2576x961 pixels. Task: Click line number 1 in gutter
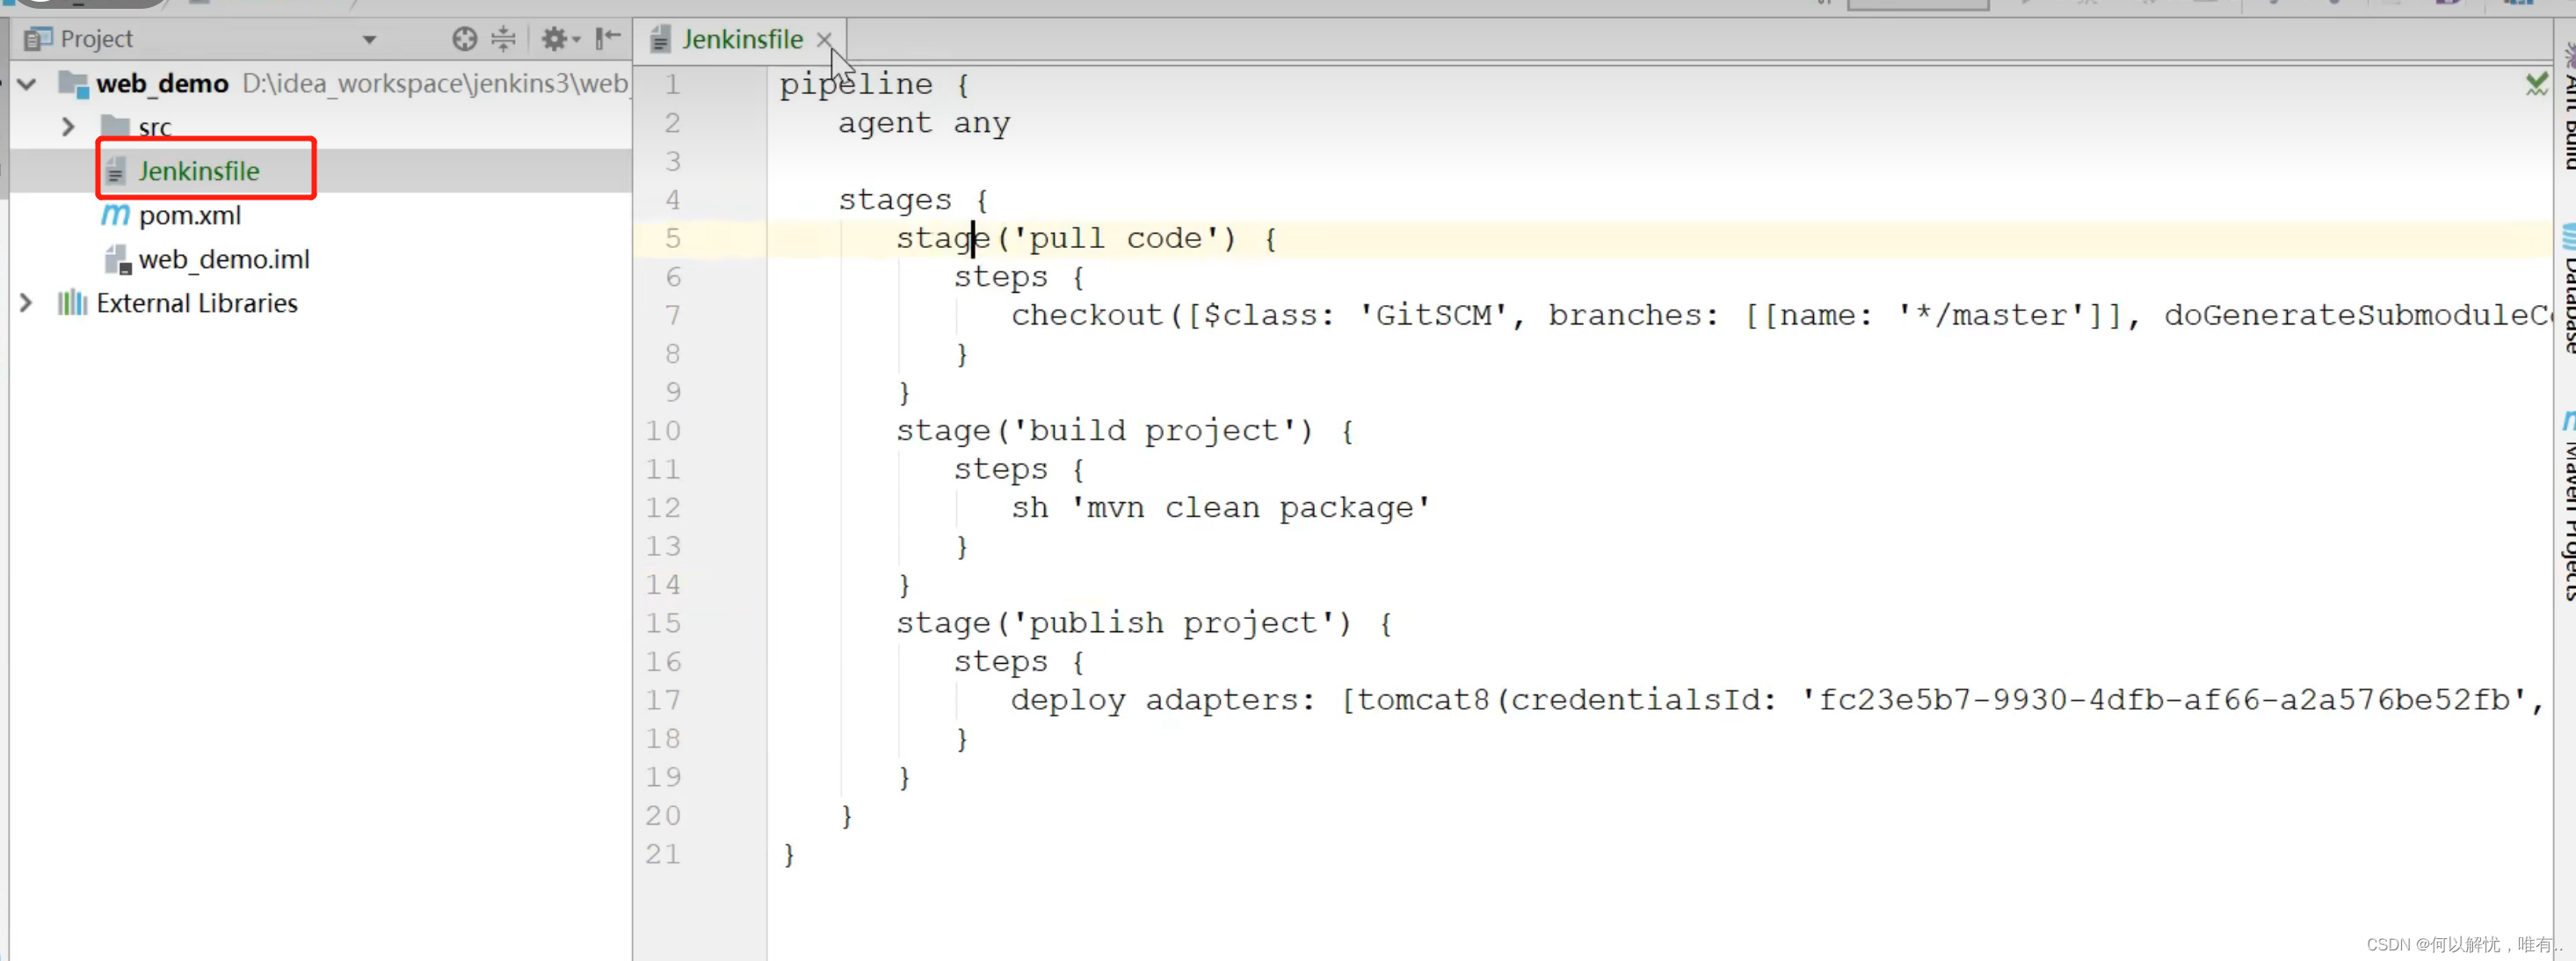click(672, 84)
